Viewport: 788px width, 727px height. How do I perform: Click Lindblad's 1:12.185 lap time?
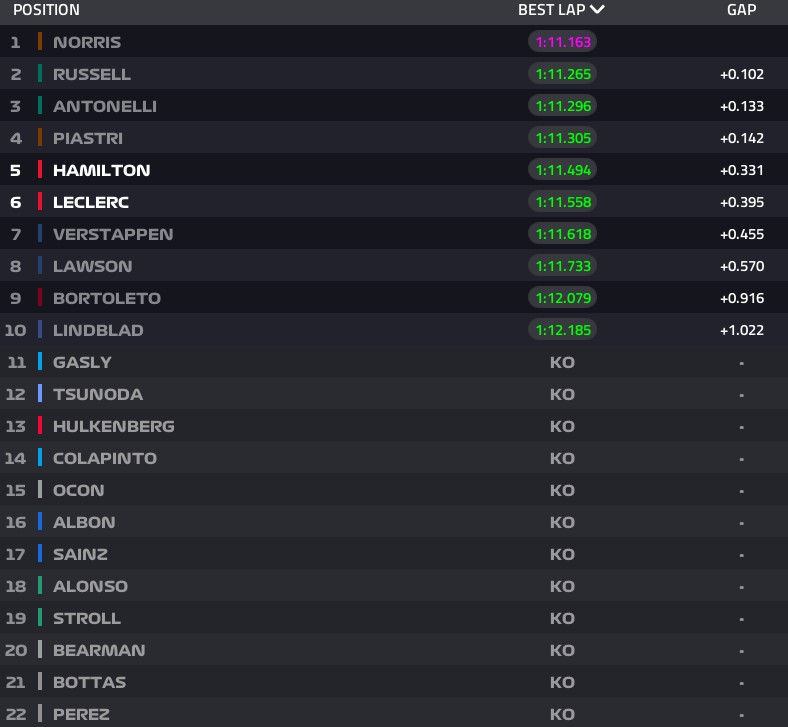[x=562, y=330]
